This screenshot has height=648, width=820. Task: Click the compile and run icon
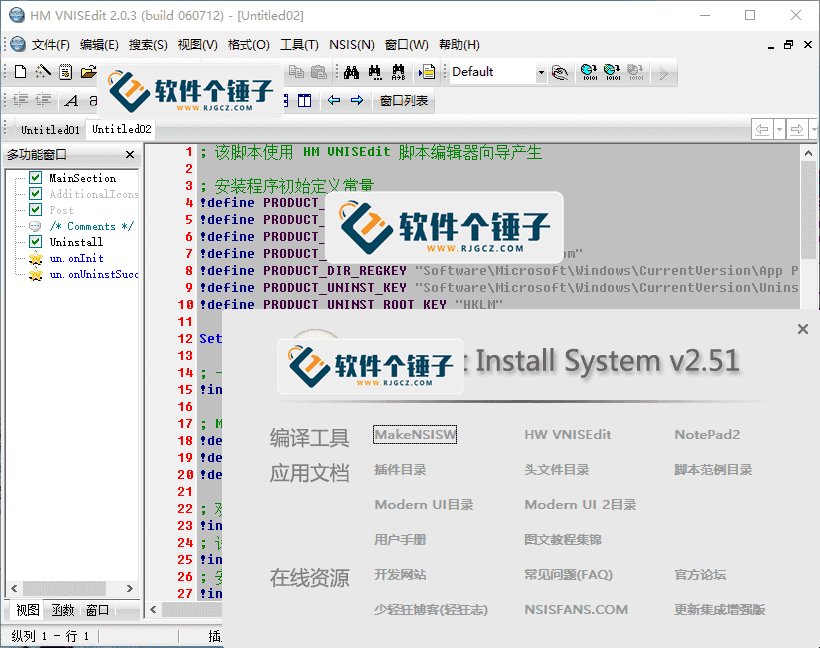(x=611, y=71)
